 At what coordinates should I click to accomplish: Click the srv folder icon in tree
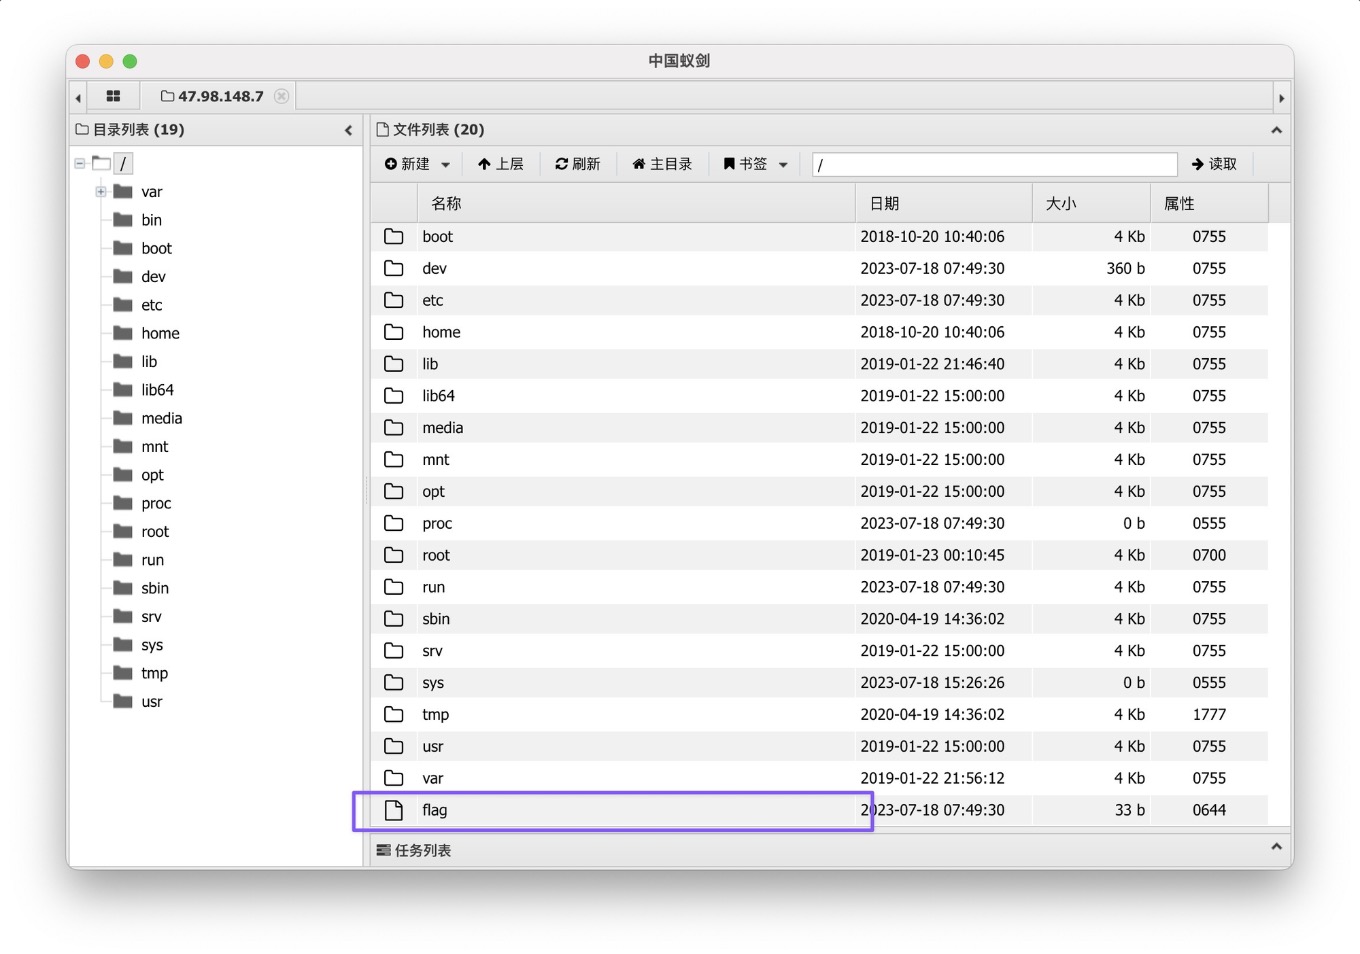tap(123, 616)
